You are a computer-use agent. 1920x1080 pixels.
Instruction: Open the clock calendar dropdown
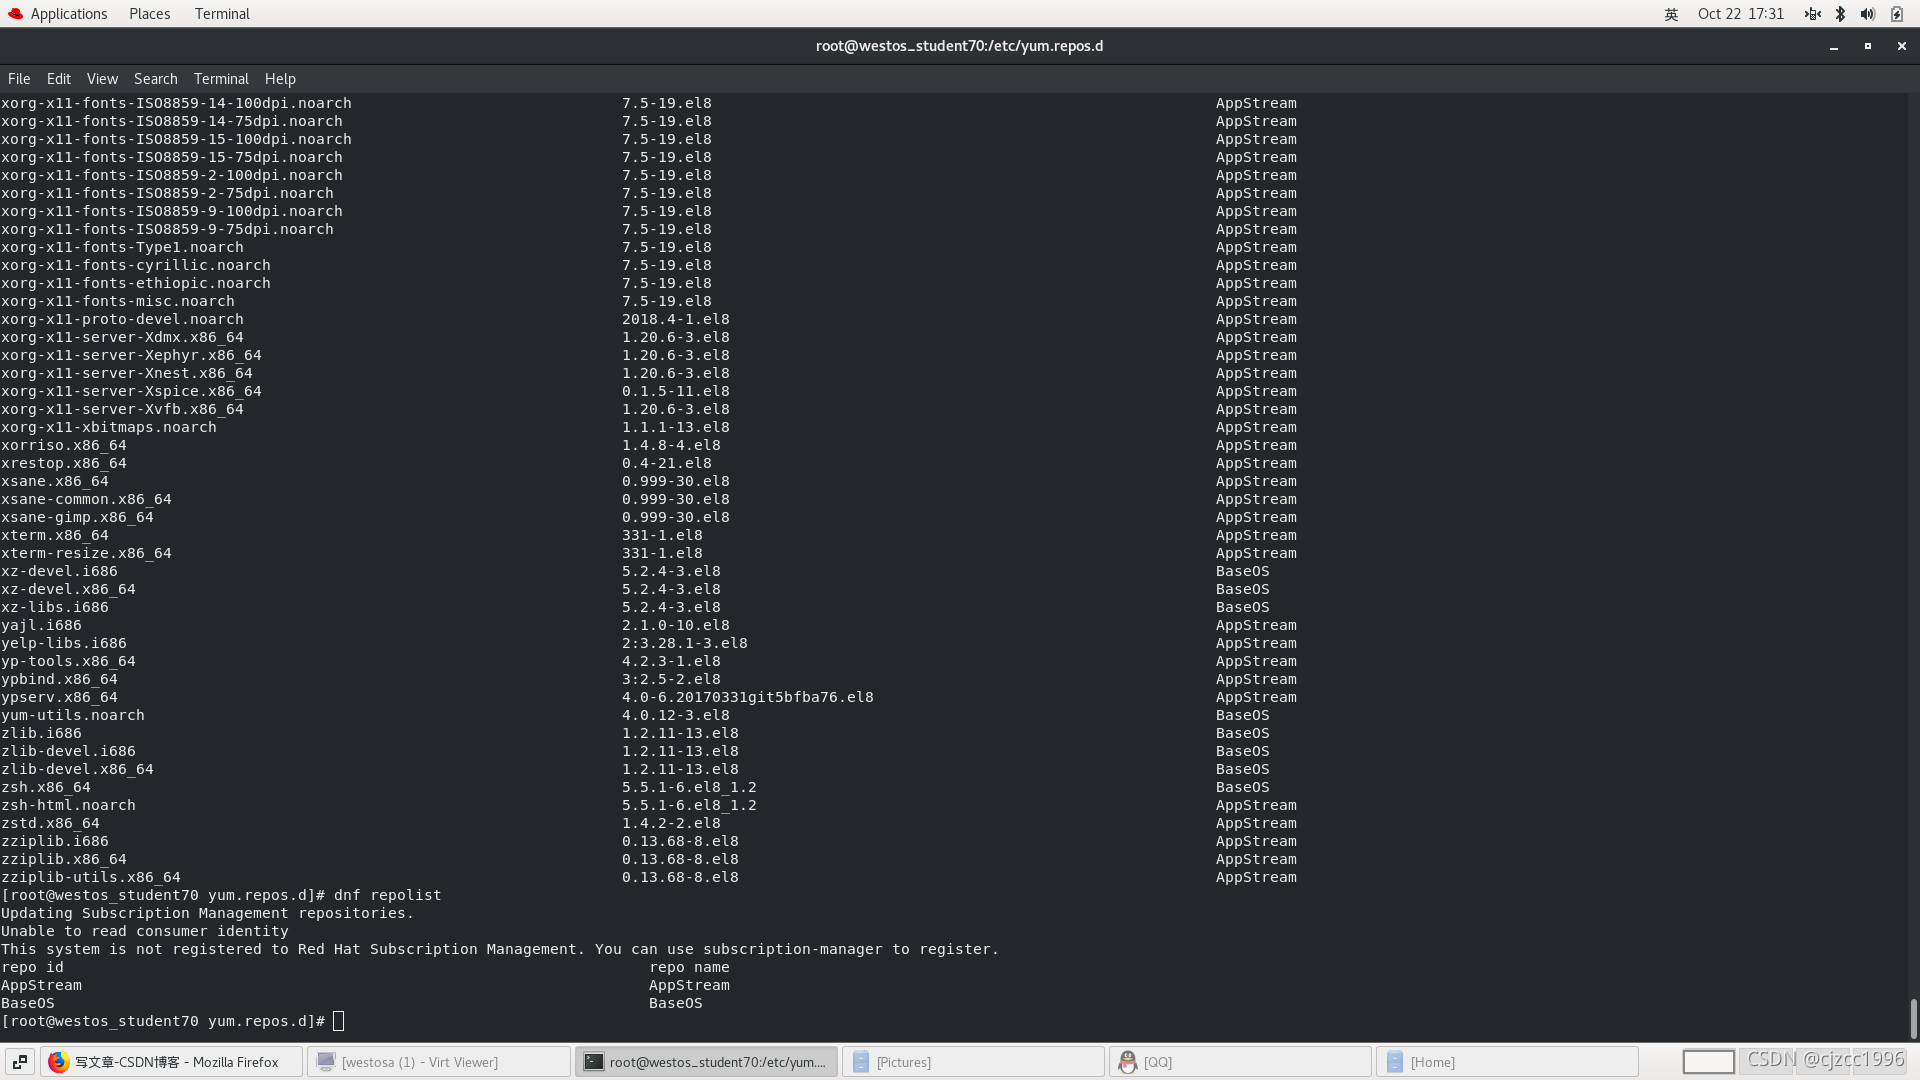pyautogui.click(x=1740, y=14)
